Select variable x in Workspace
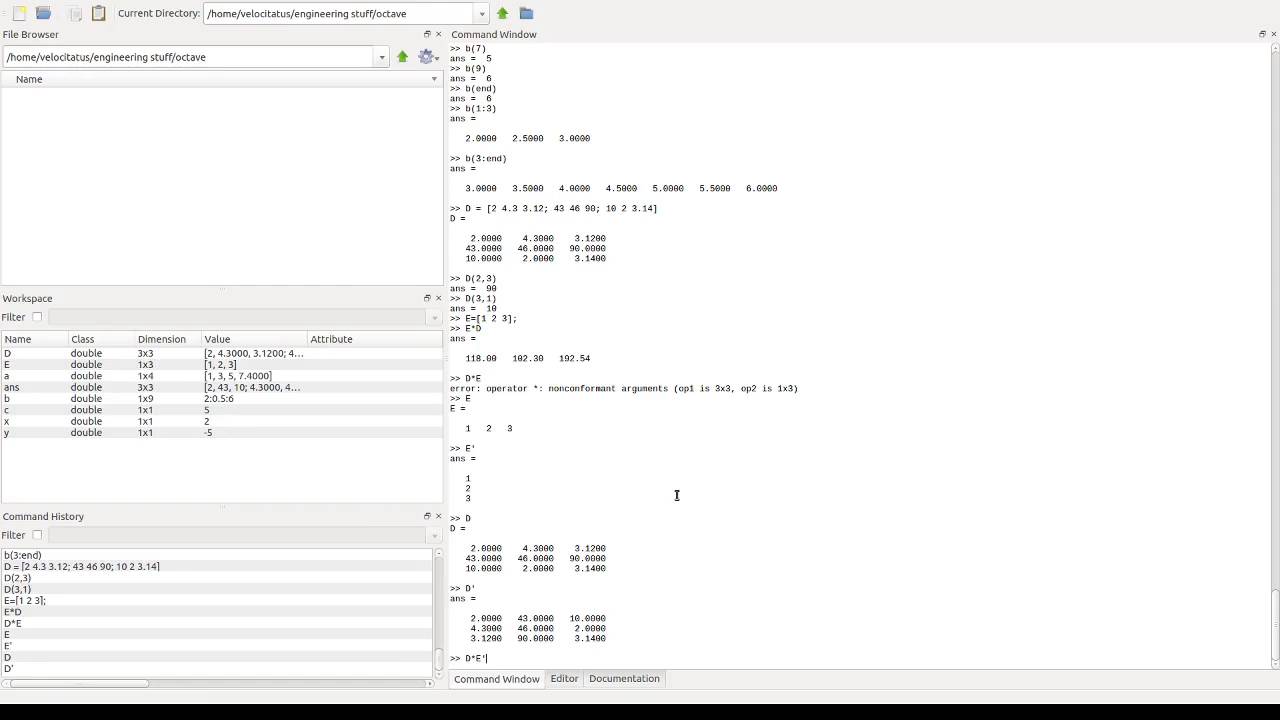Screen dimensions: 1280x720 pos(221,421)
